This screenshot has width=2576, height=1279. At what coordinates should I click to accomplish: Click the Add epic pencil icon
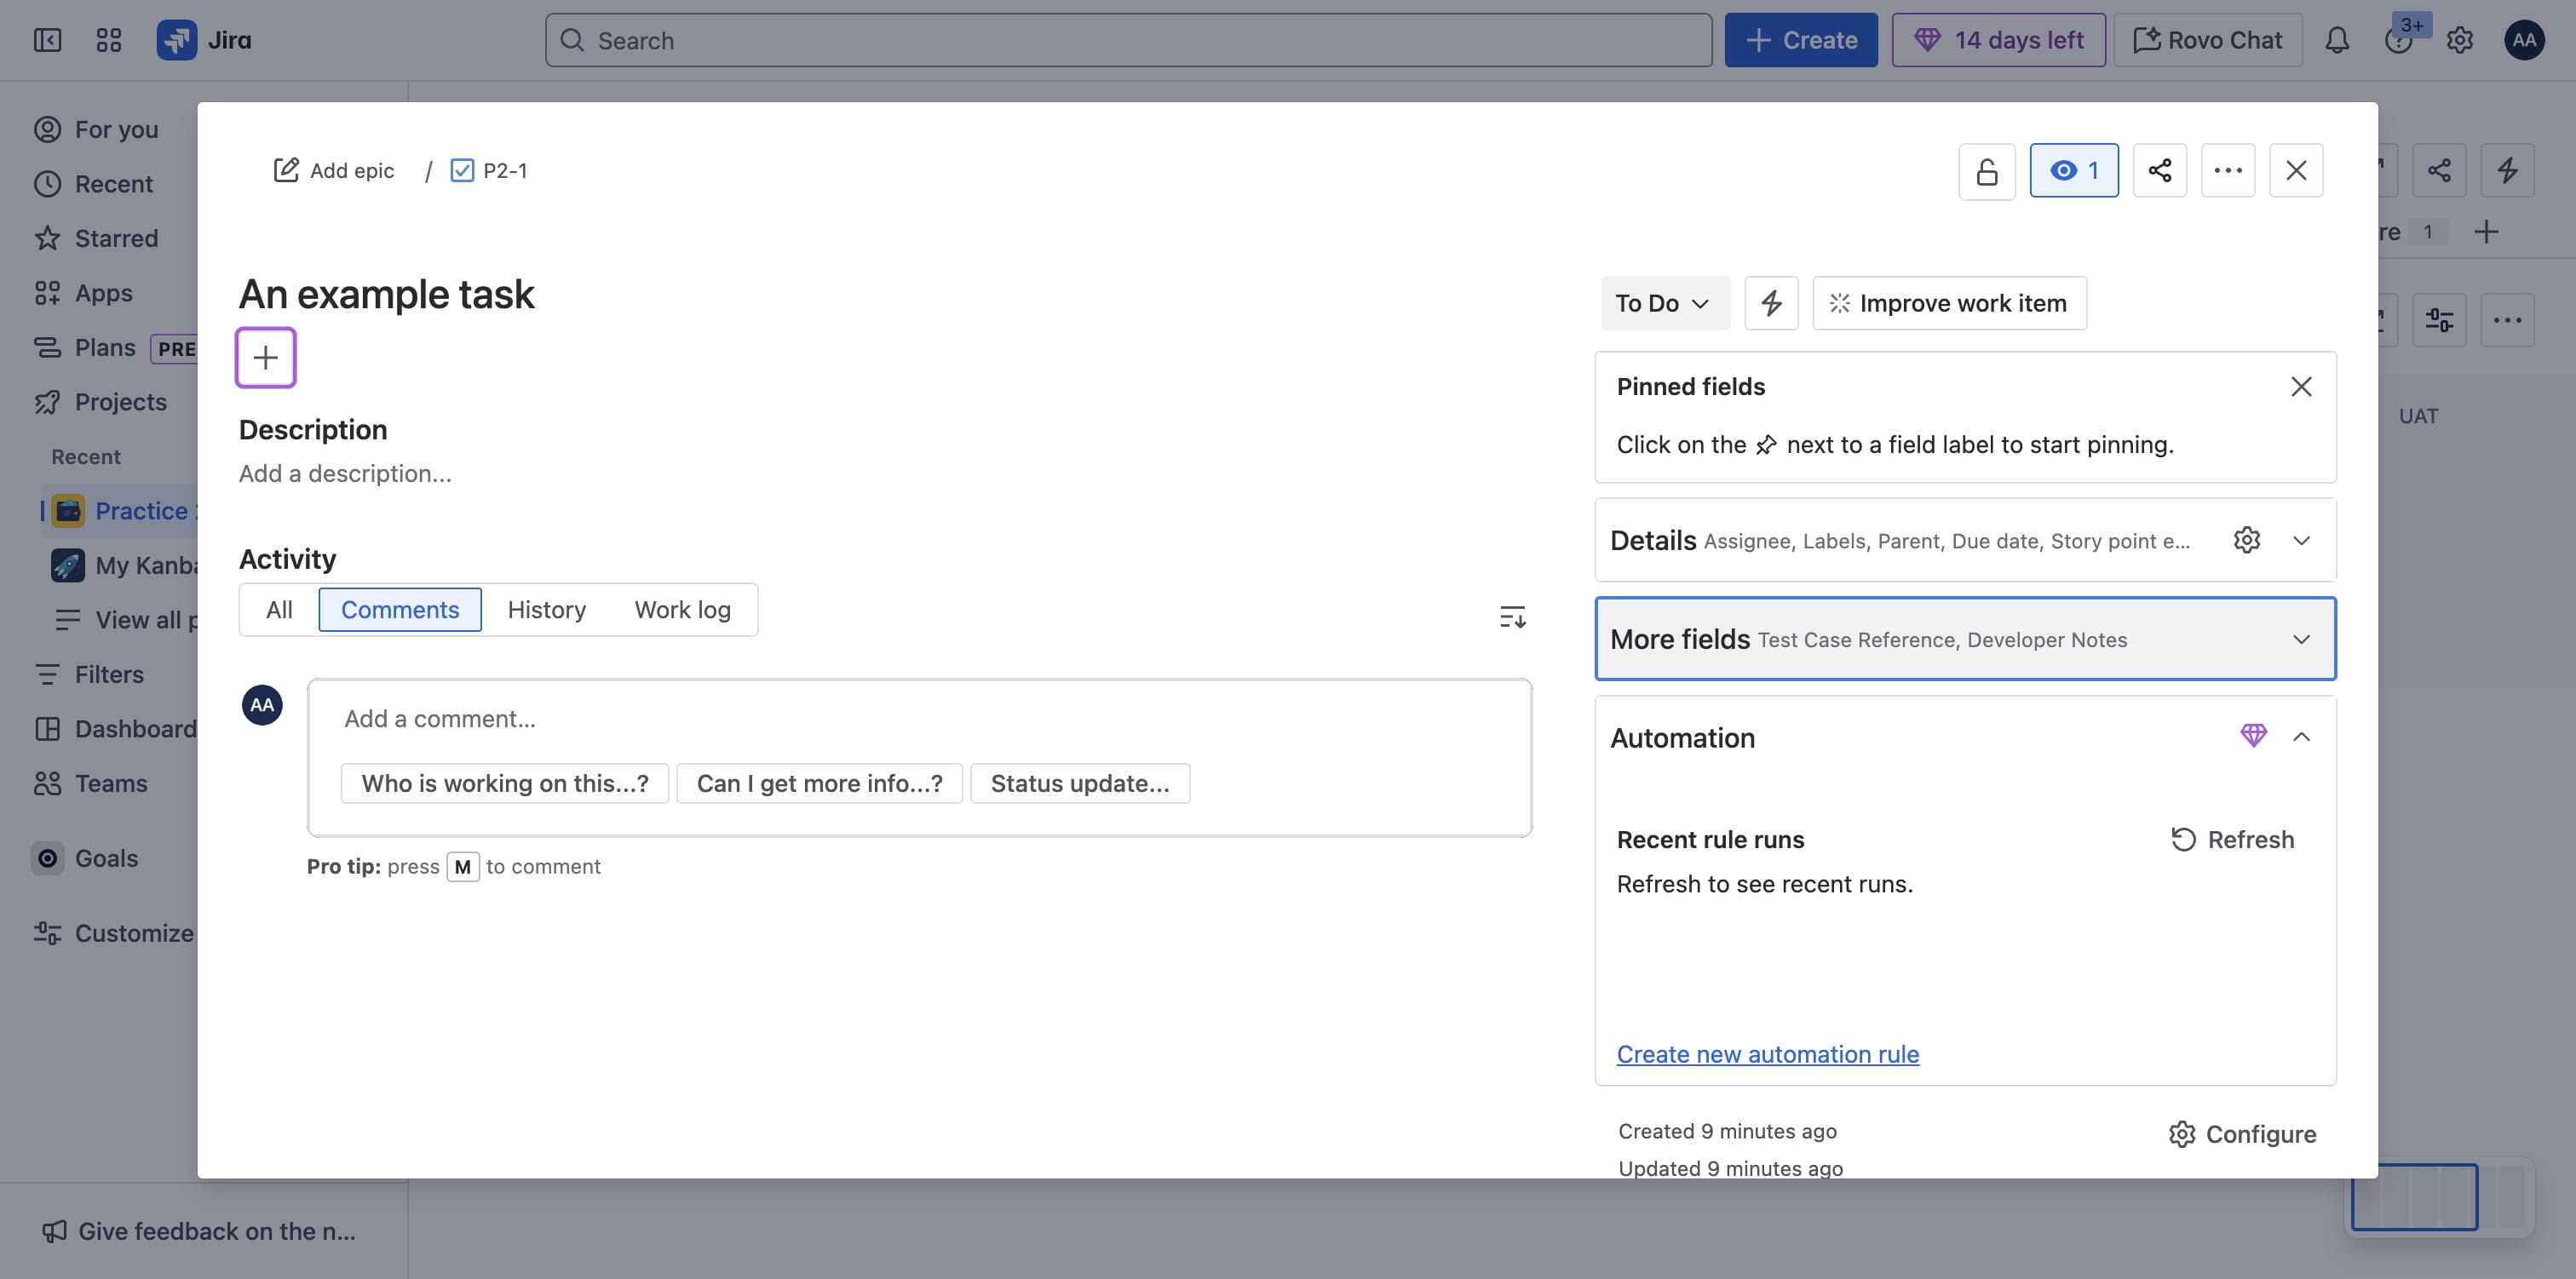tap(286, 170)
